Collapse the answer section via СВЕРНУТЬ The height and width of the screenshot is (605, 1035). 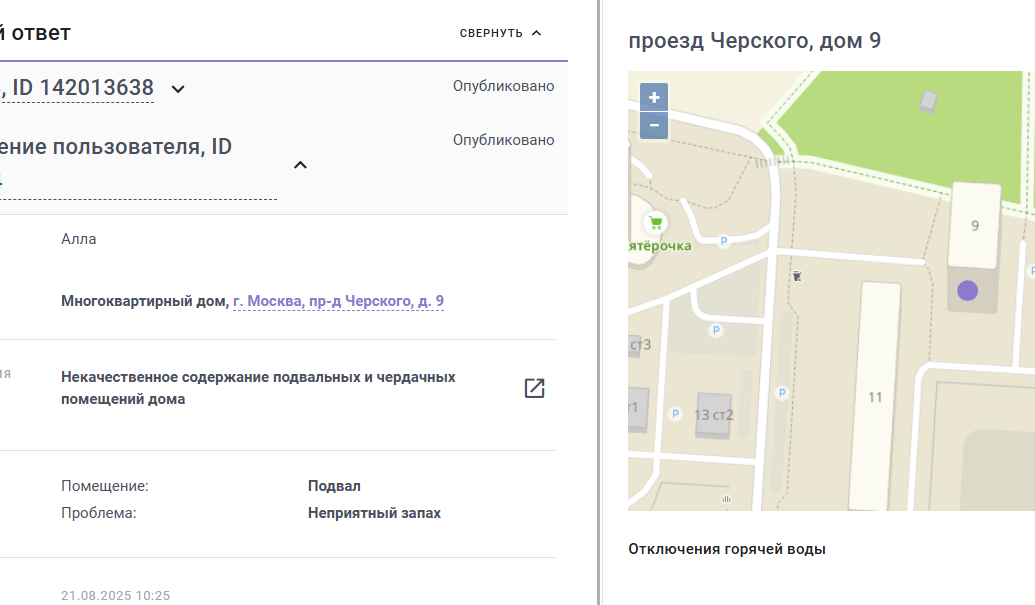click(x=500, y=33)
